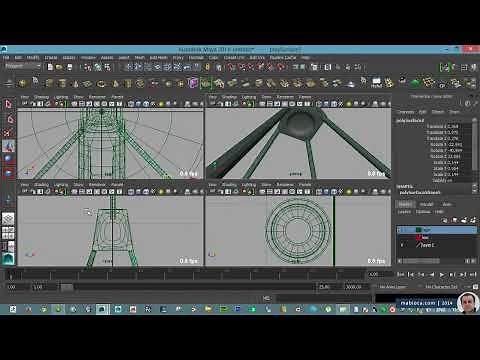
Task: Toggle visibility of the highlighted display layer
Action: 402,230
